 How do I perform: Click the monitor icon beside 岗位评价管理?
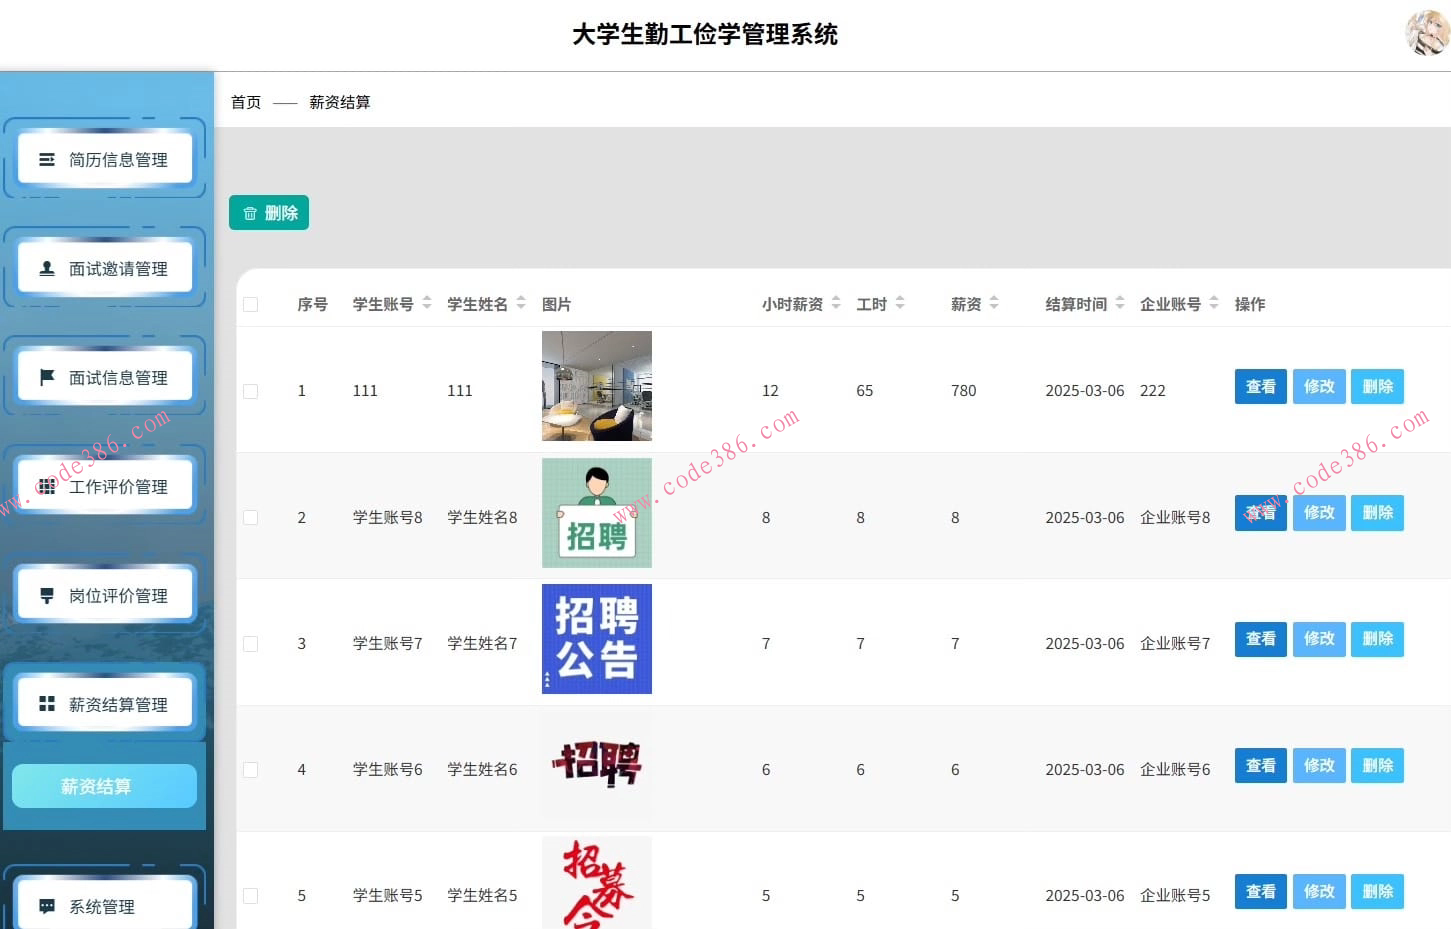tap(45, 594)
